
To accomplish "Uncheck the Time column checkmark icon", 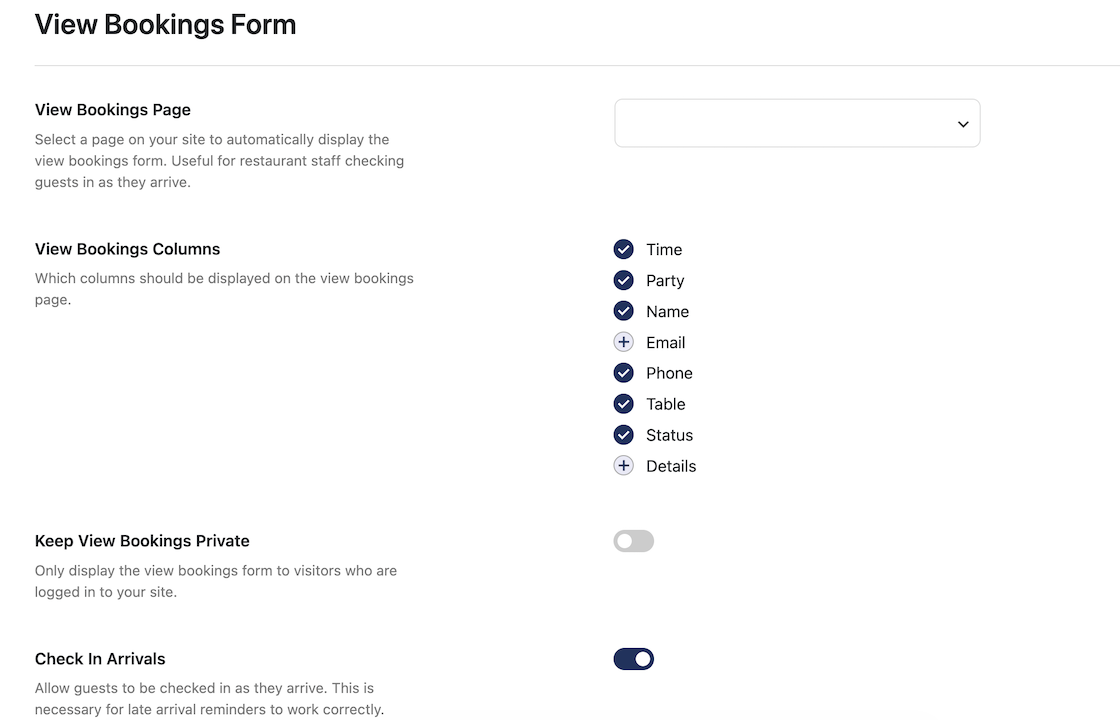I will pos(624,249).
